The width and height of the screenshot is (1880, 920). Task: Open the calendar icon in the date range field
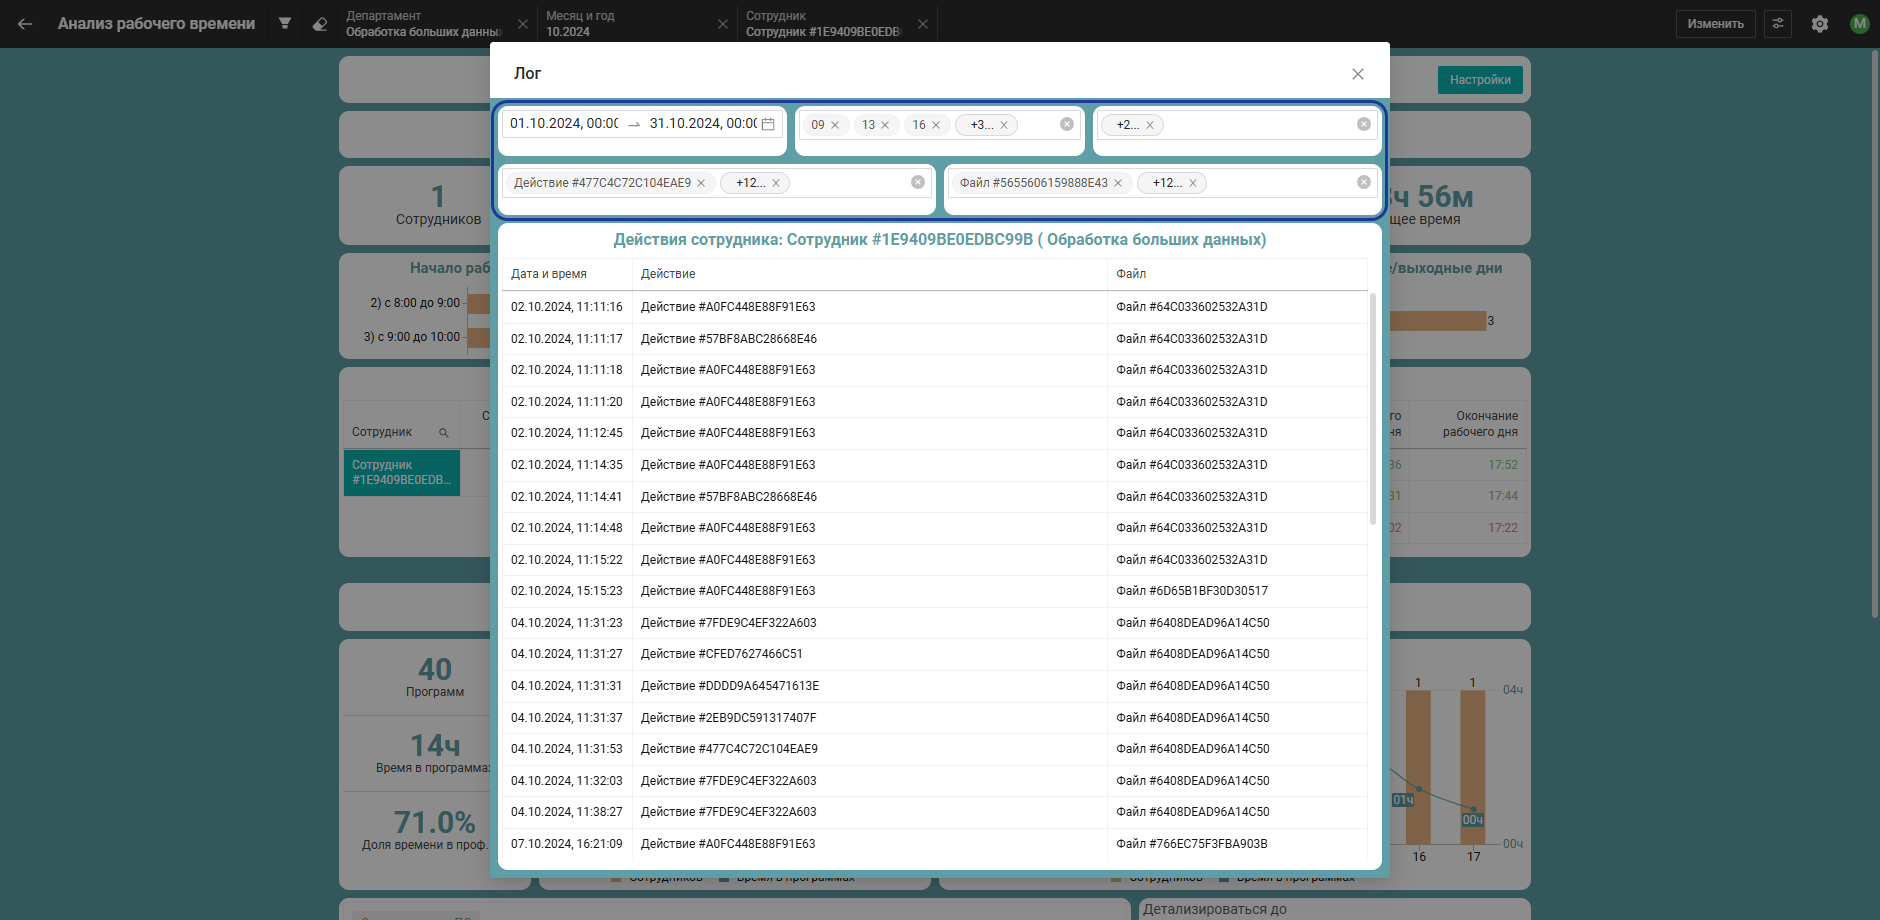click(x=768, y=124)
